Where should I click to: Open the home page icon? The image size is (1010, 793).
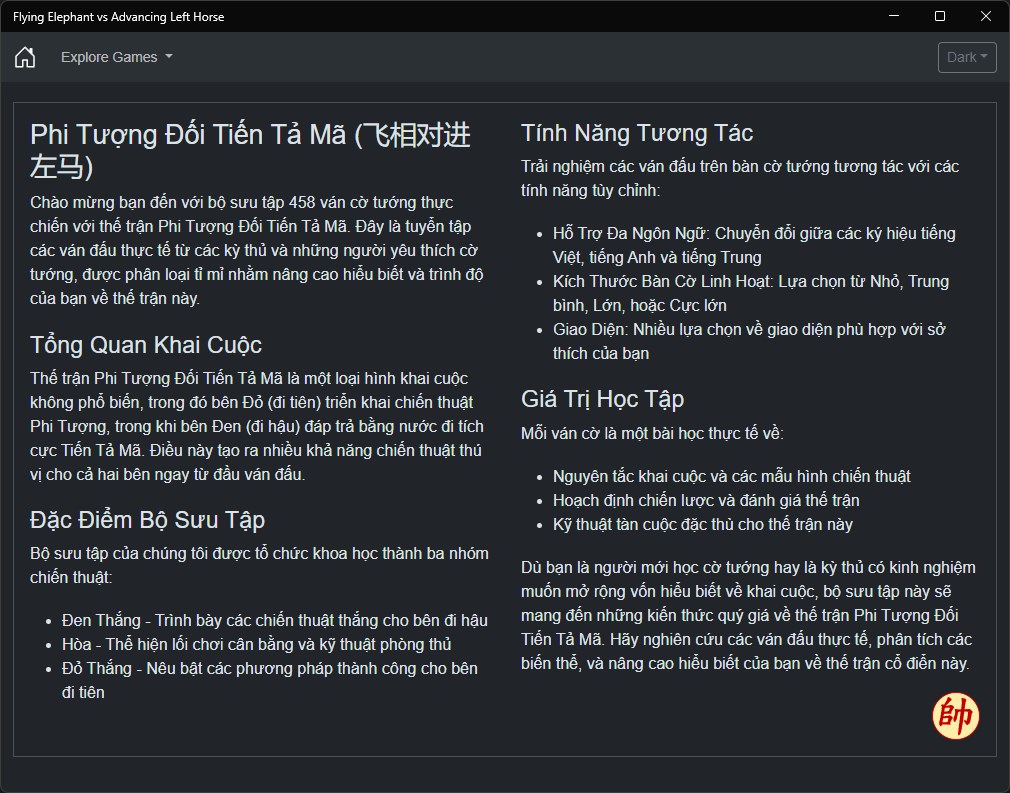[25, 57]
